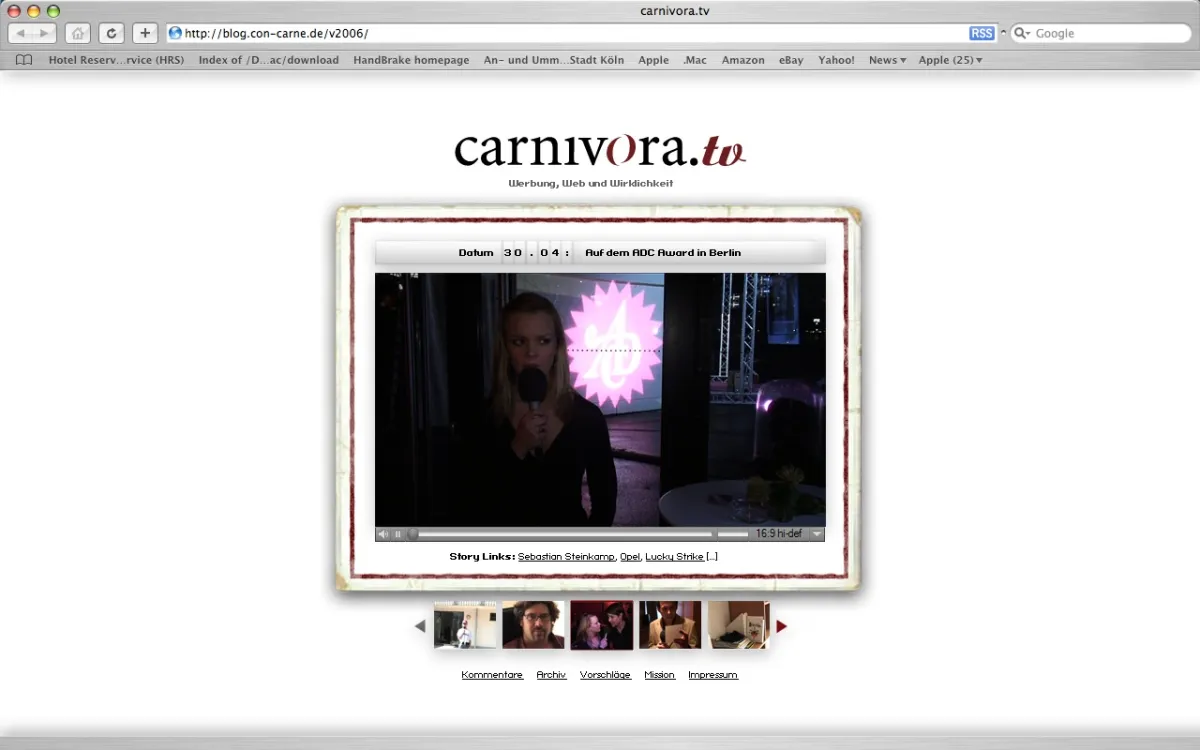Go to the browser home page

click(x=77, y=32)
